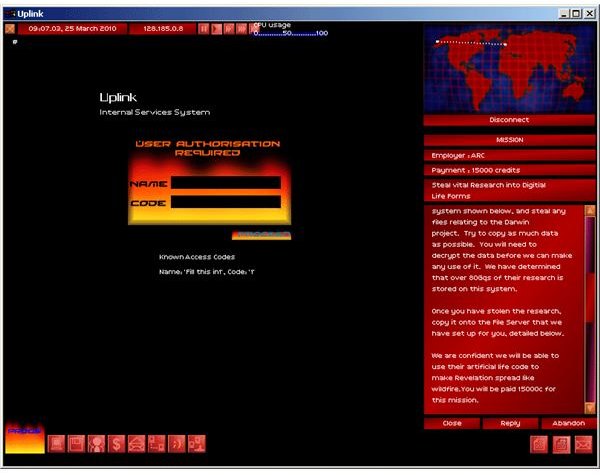This screenshot has width=600, height=475.
Task: Select the known access code entry 'Fill this in'
Action: click(207, 272)
